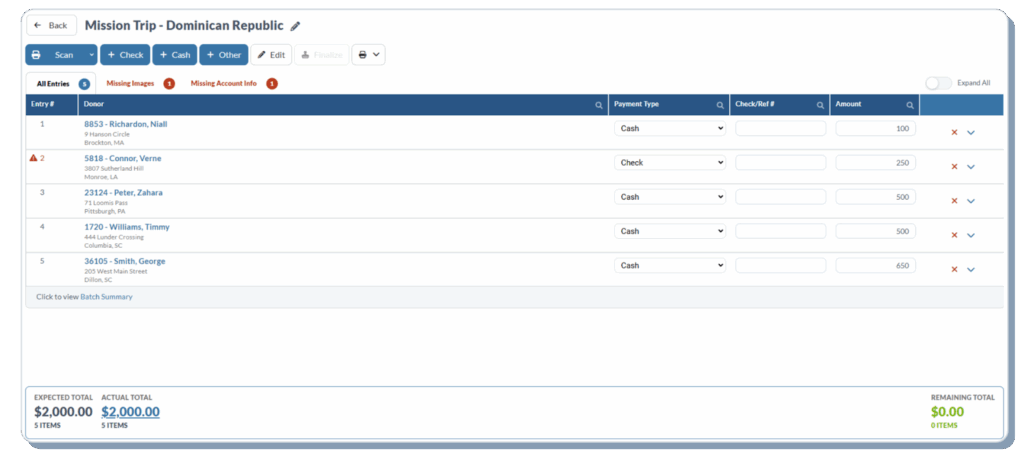The image size is (1024, 460).
Task: Open Scan button dropdown arrow
Action: pyautogui.click(x=91, y=55)
